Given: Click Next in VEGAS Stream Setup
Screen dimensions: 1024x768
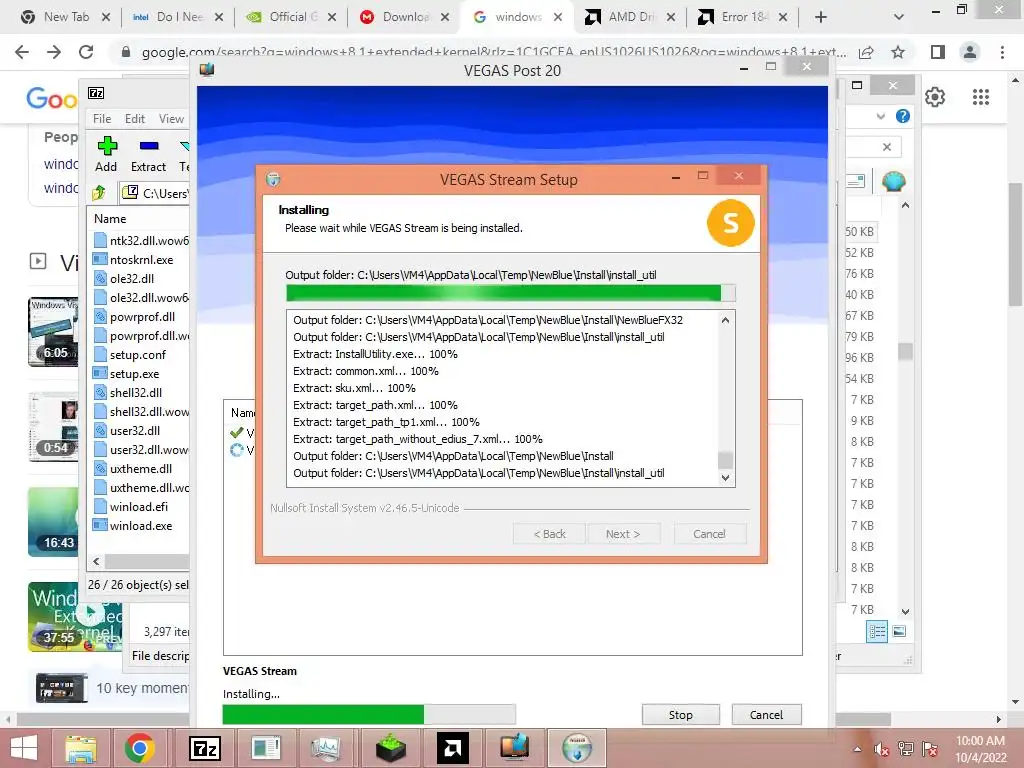Looking at the screenshot, I should 623,534.
